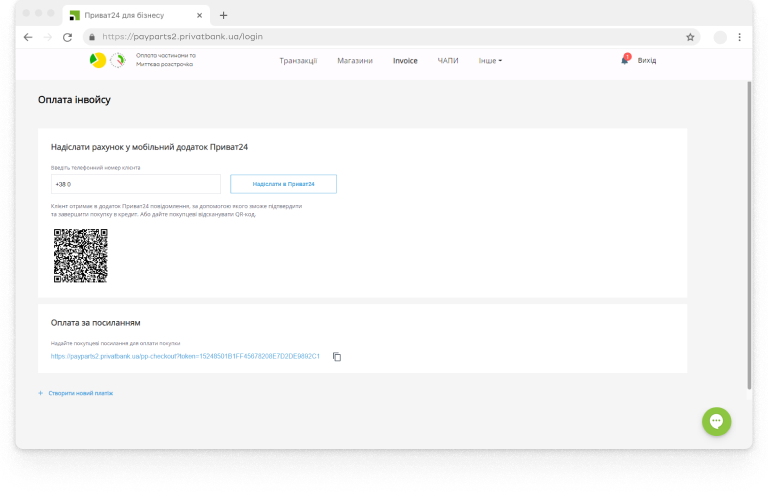The width and height of the screenshot is (768, 499).
Task: Expand the Інше dropdown menu
Action: pos(490,61)
